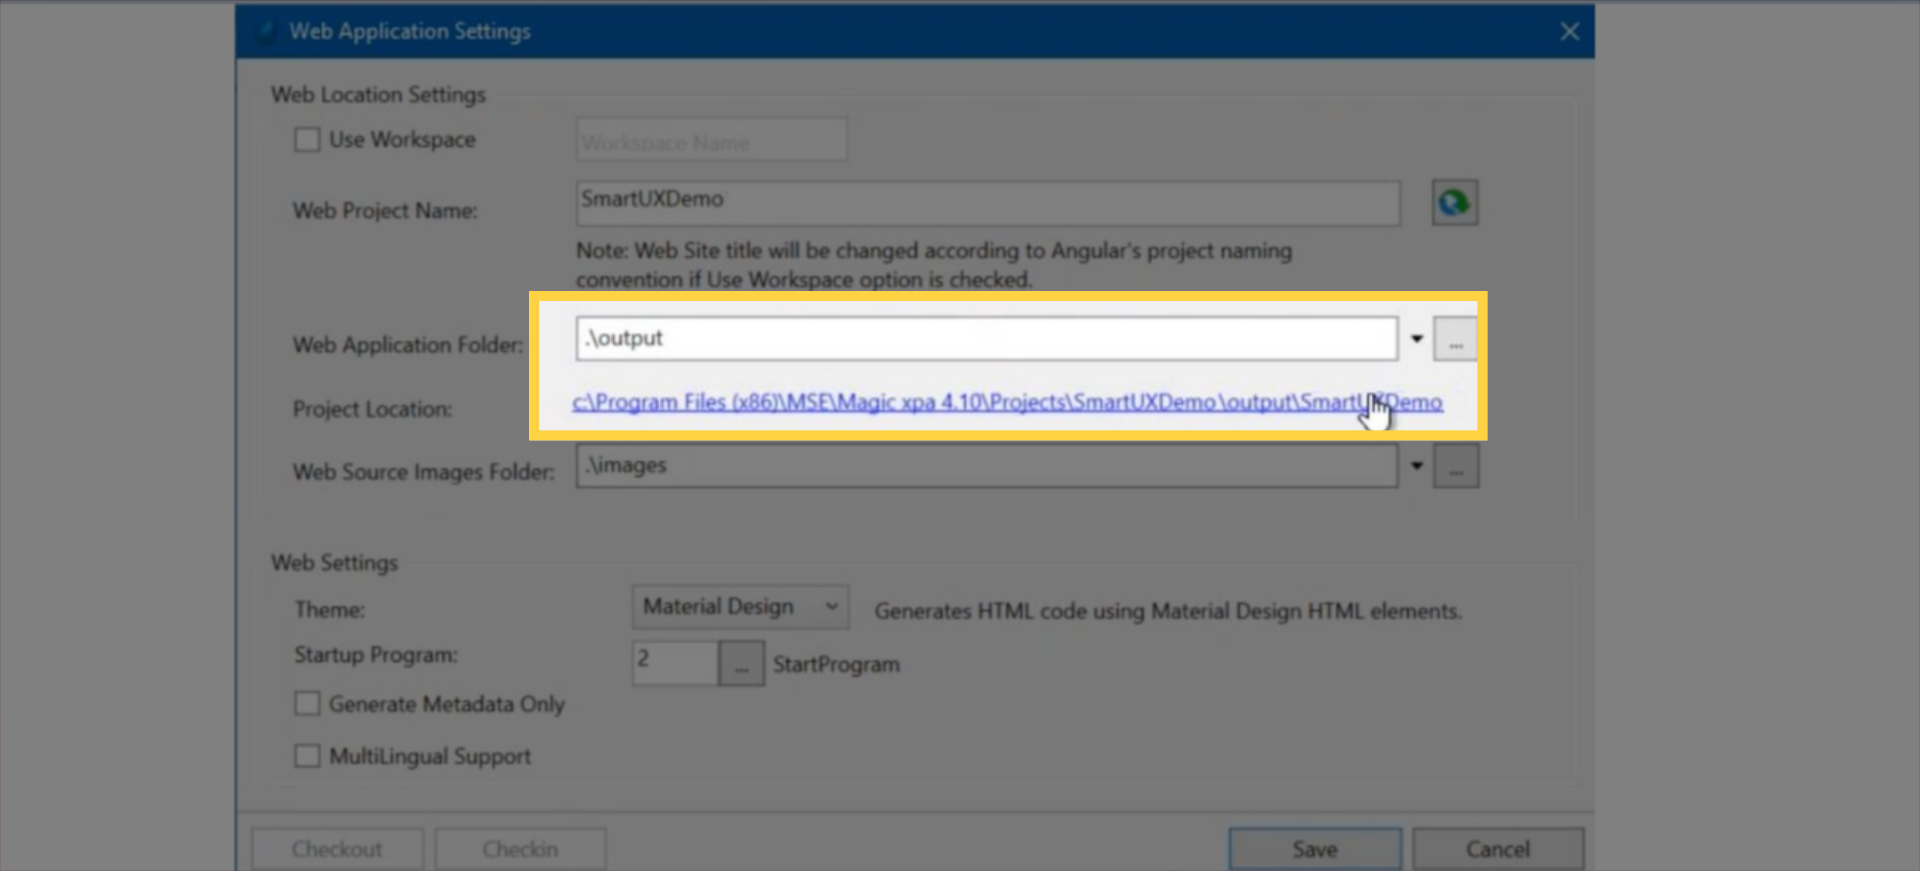Browse for the Web Application Folder
The width and height of the screenshot is (1920, 871).
click(x=1455, y=340)
